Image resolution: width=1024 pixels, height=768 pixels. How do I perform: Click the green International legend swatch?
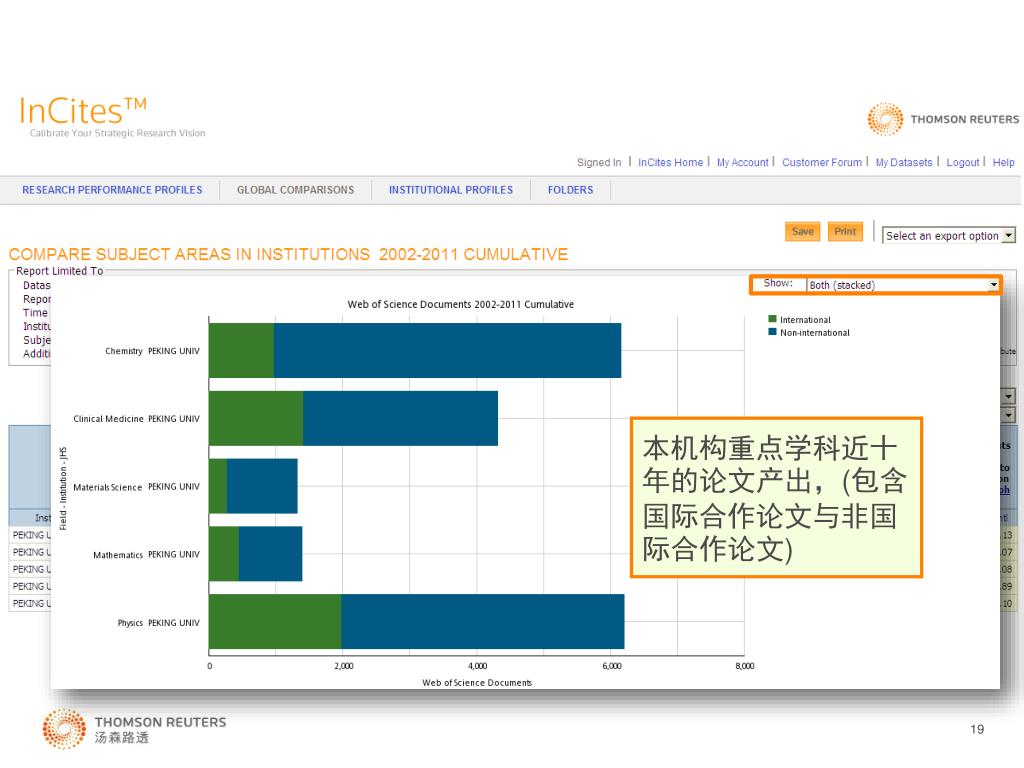[773, 319]
